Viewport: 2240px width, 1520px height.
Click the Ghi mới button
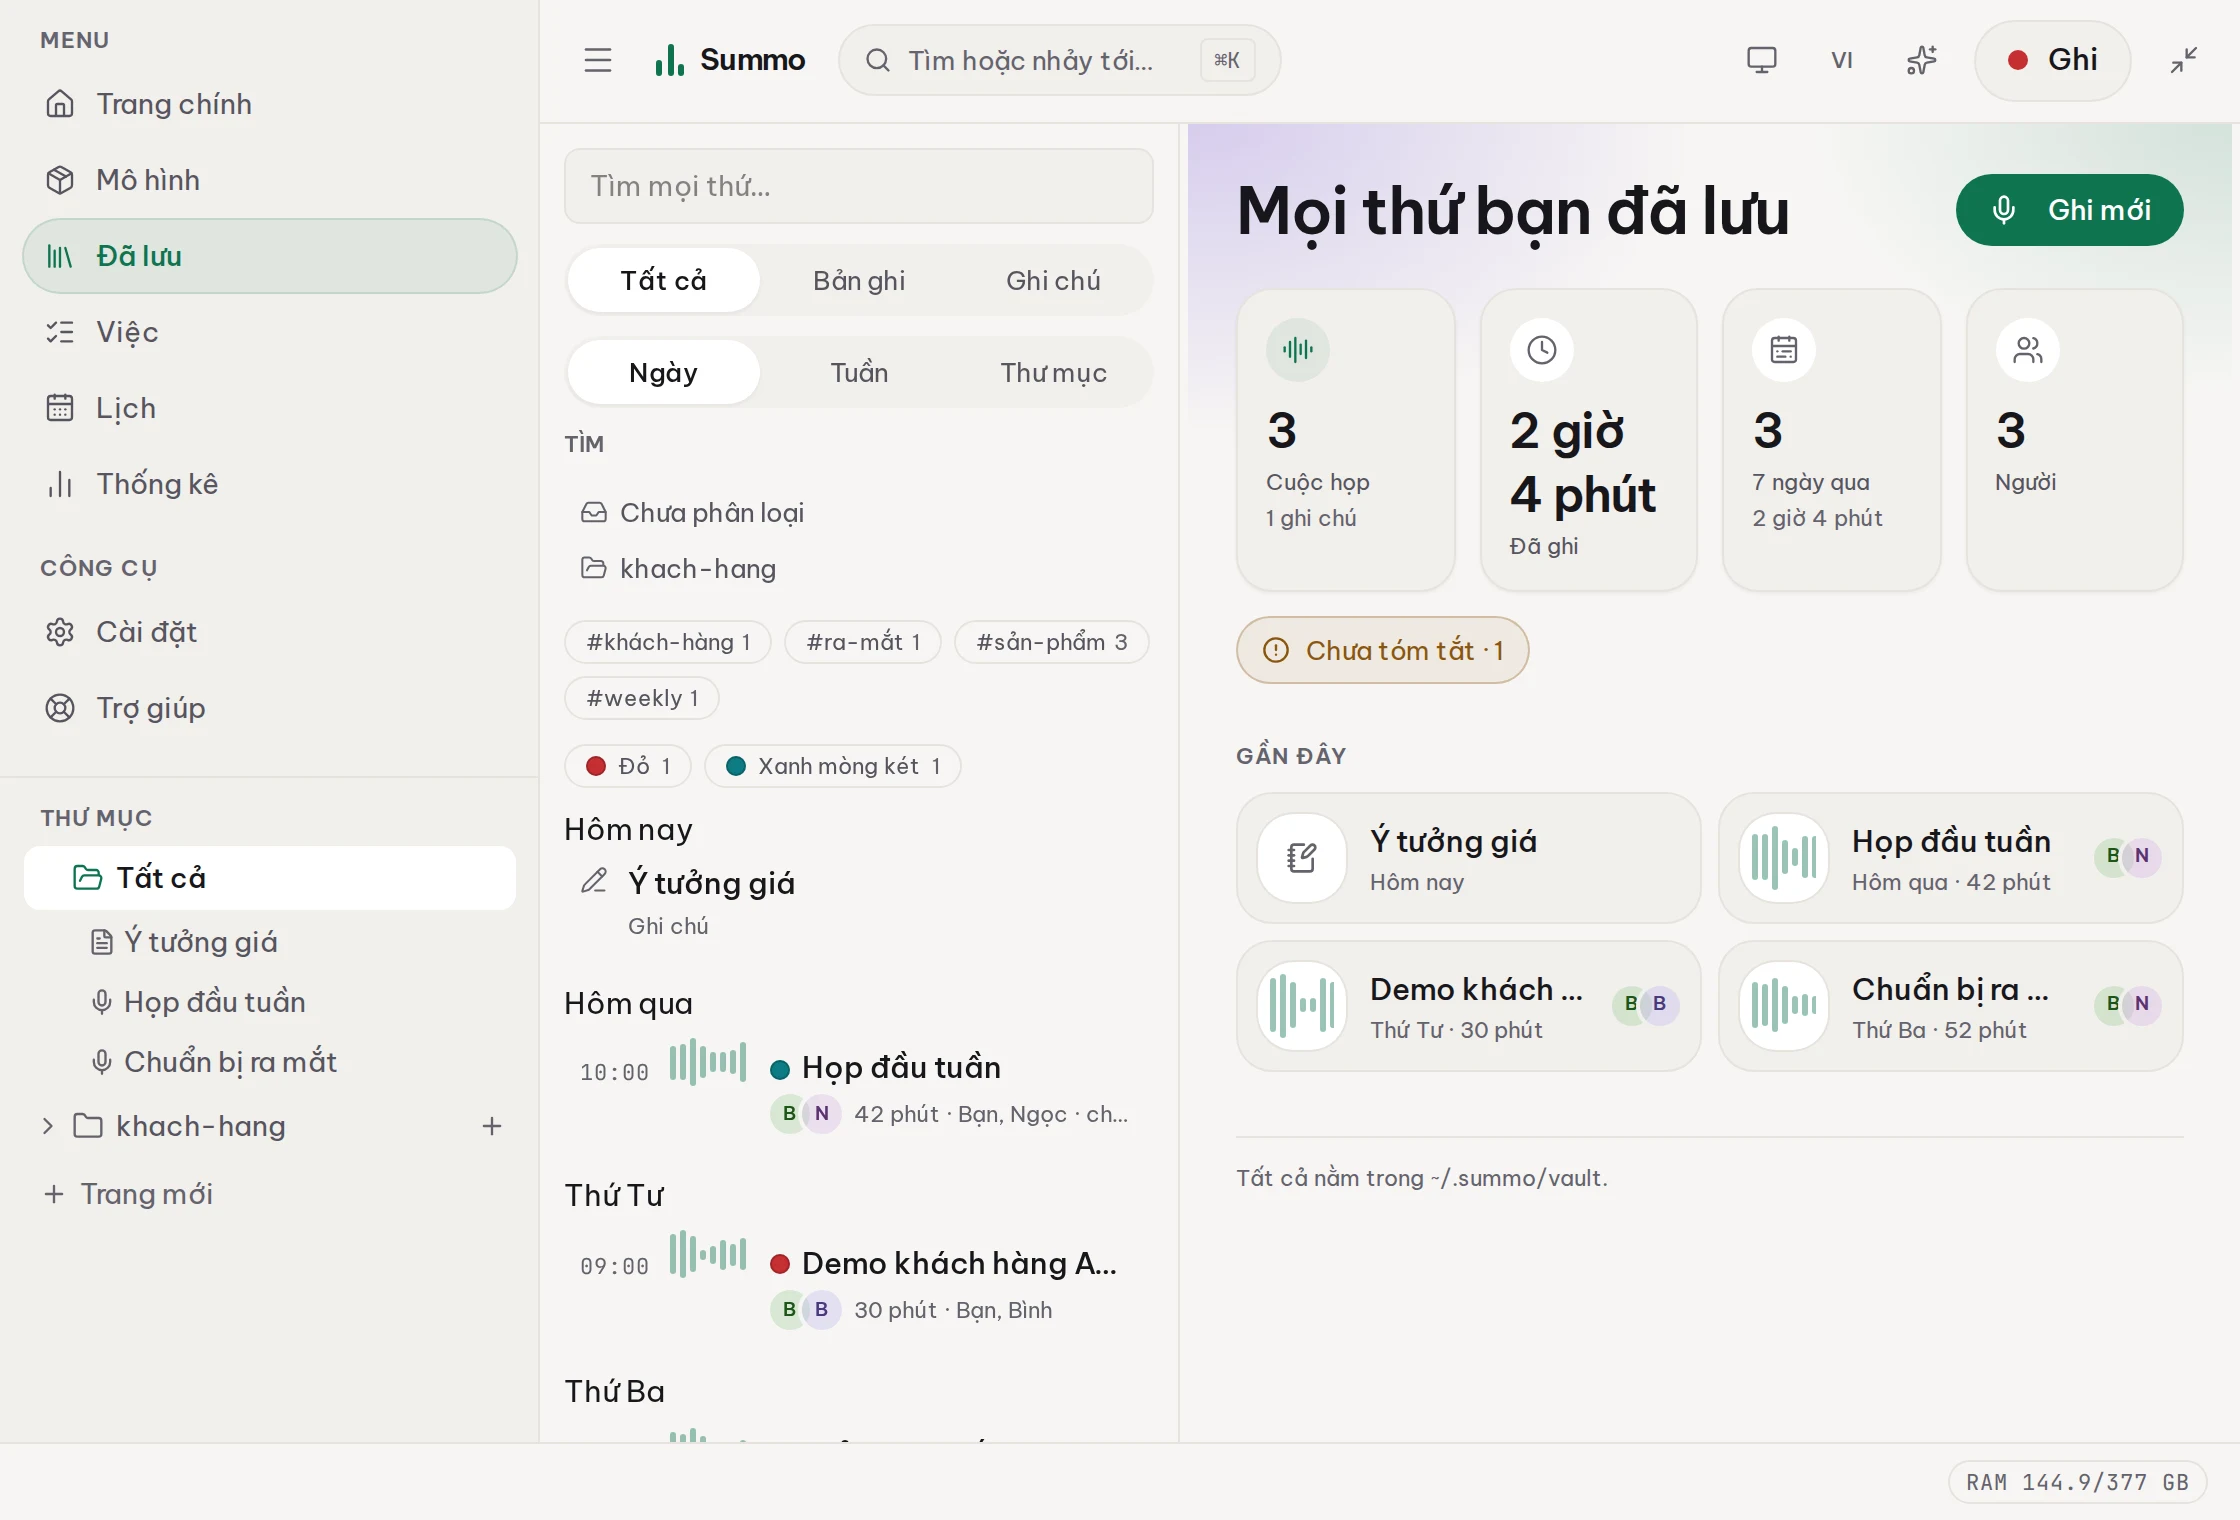(x=2069, y=210)
